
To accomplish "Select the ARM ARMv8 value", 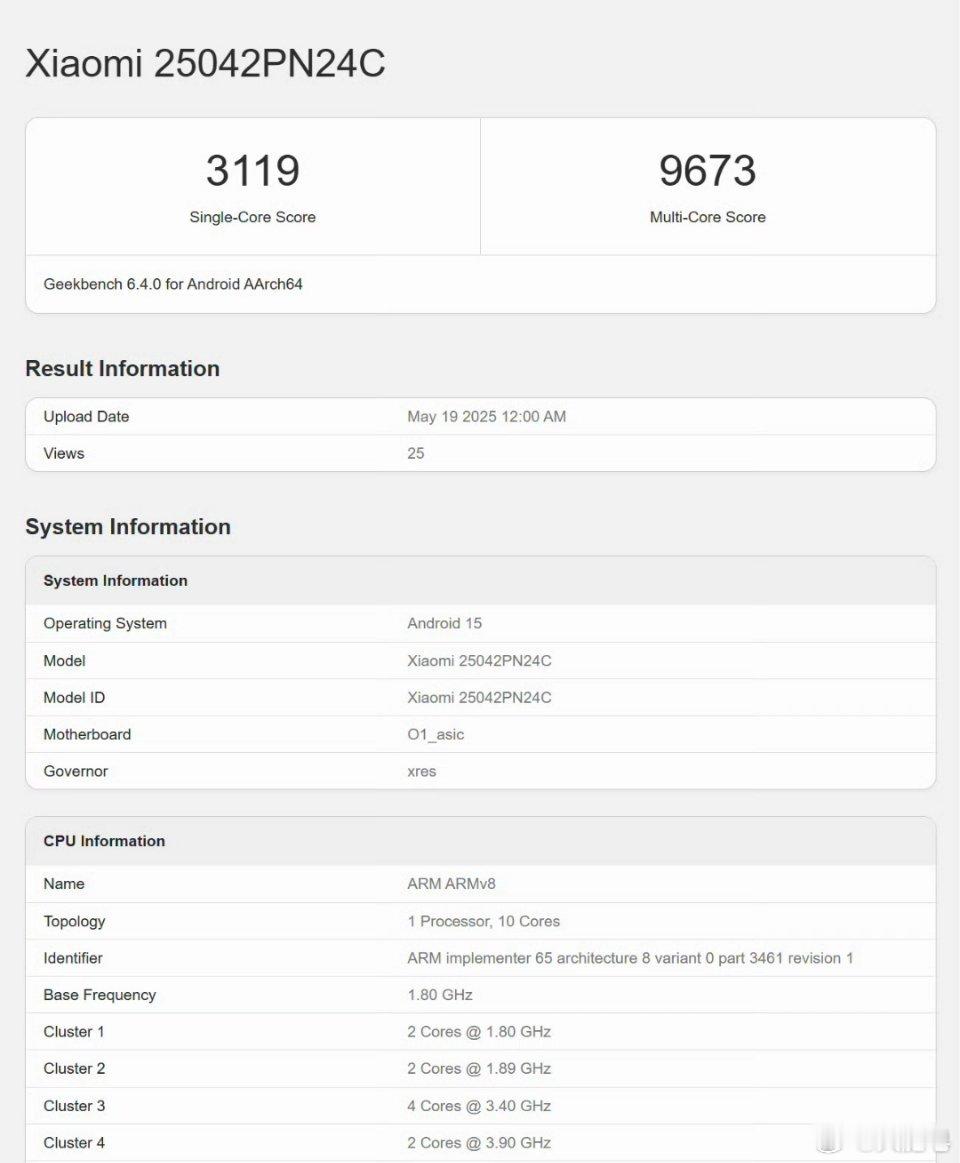I will click(x=451, y=884).
